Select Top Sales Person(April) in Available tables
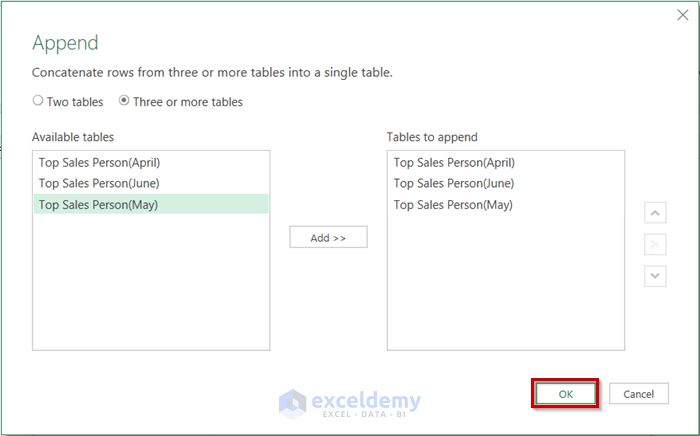 coord(99,162)
